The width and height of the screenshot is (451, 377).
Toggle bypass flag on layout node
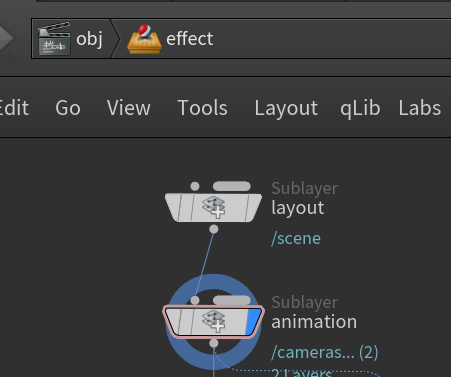[x=173, y=207]
